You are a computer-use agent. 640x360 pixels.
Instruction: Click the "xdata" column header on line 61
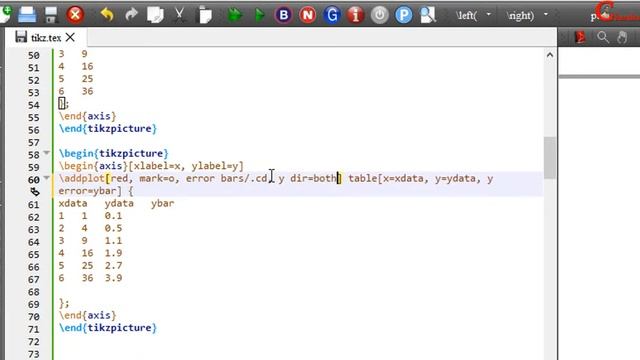point(73,203)
